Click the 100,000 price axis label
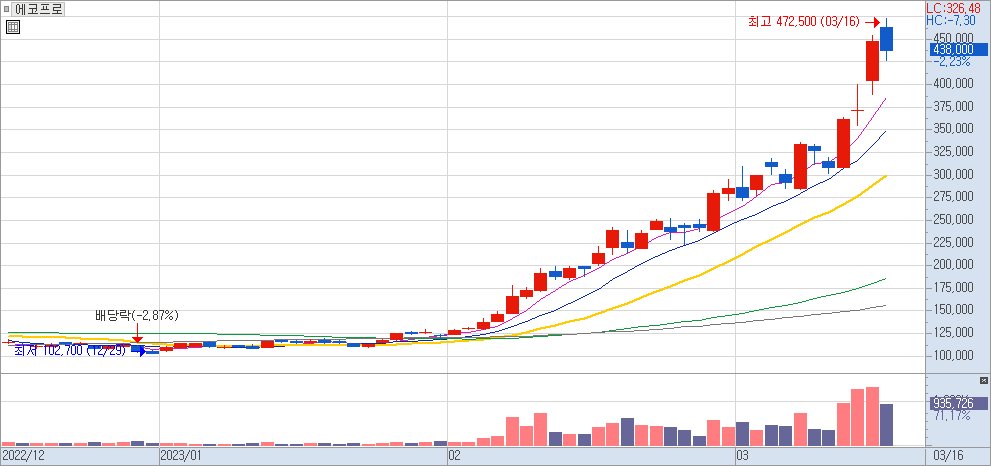The width and height of the screenshot is (991, 466). [x=954, y=355]
